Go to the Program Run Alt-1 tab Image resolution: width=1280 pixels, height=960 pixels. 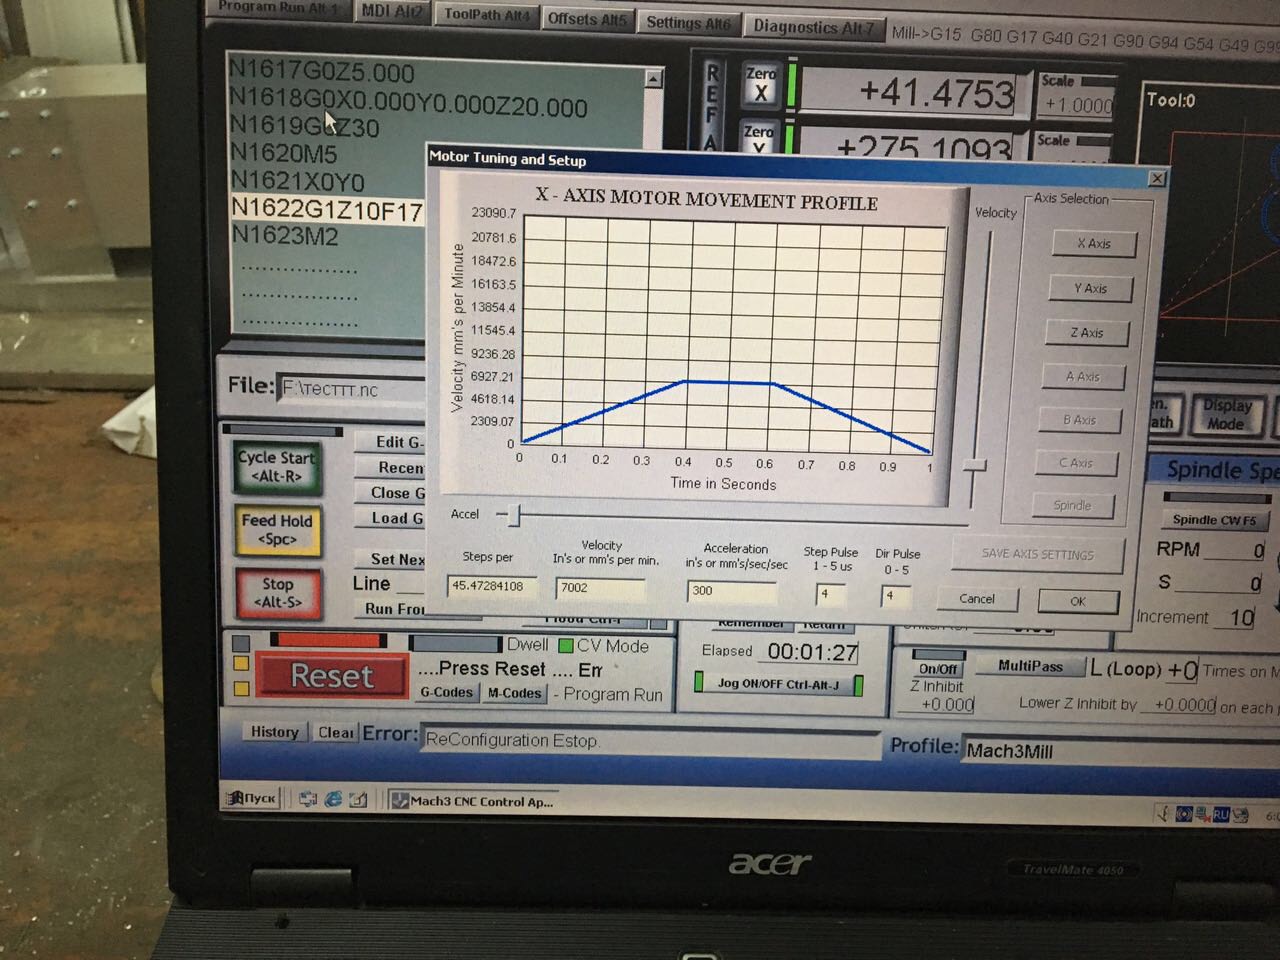click(277, 8)
